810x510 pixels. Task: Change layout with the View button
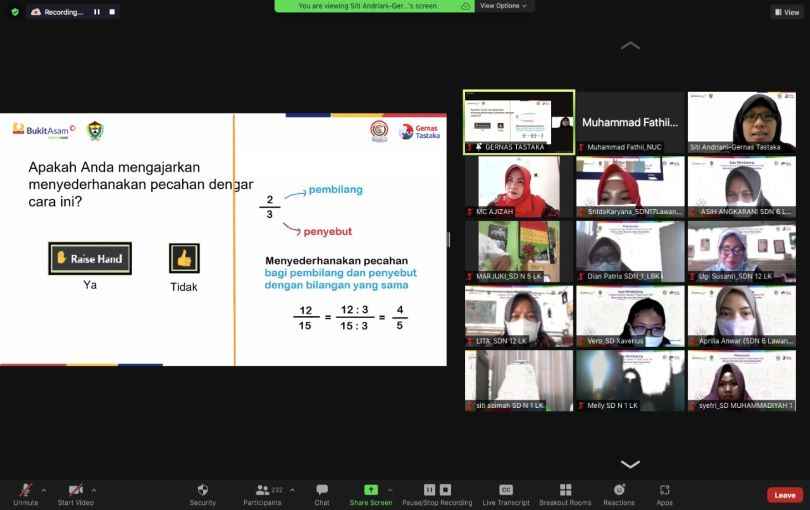tap(787, 12)
